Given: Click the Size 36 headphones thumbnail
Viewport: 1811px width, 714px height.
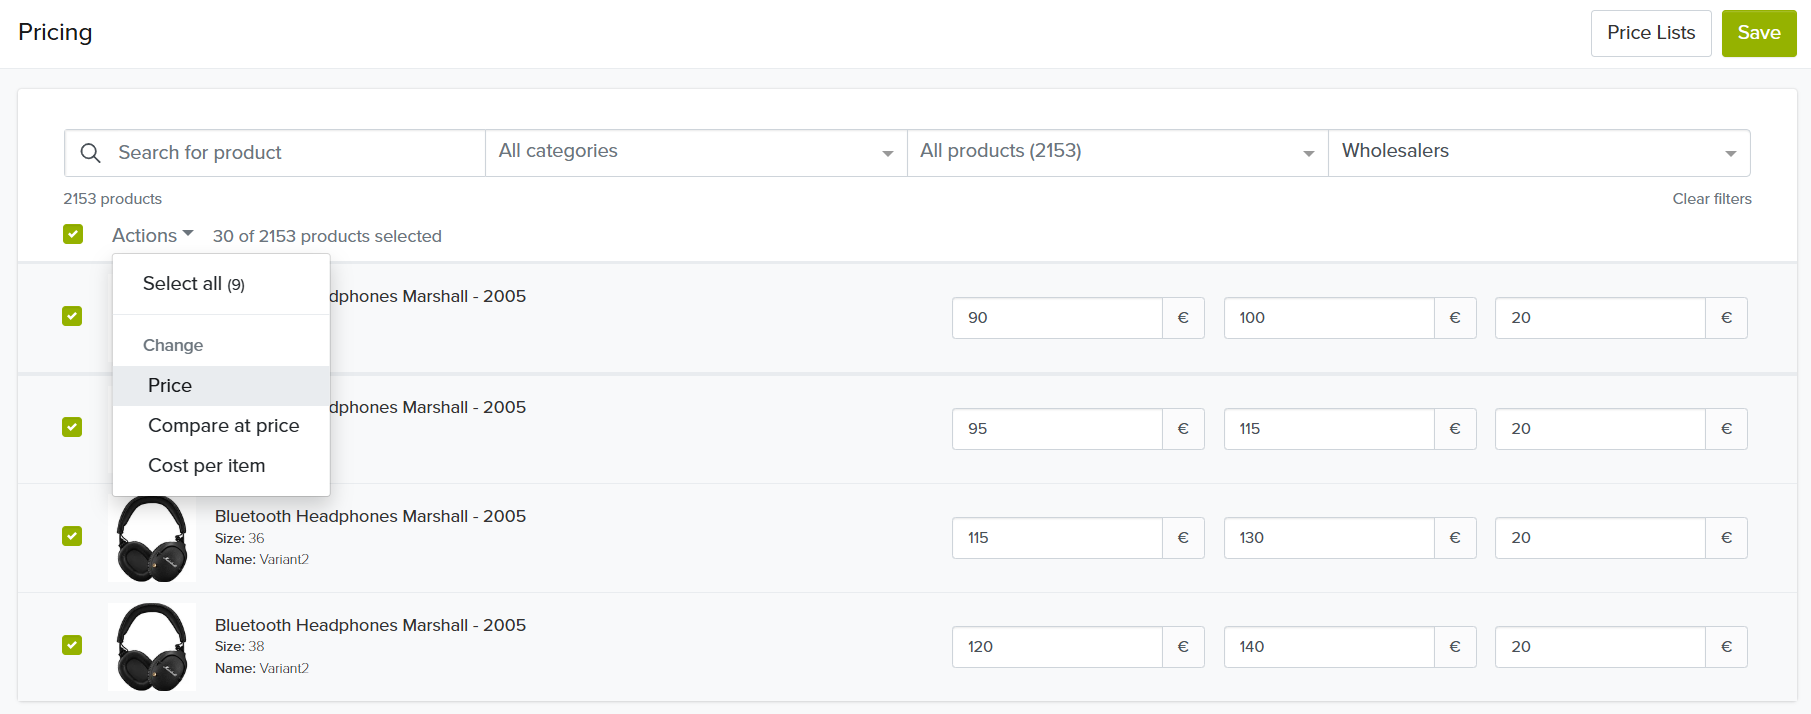Looking at the screenshot, I should (152, 538).
